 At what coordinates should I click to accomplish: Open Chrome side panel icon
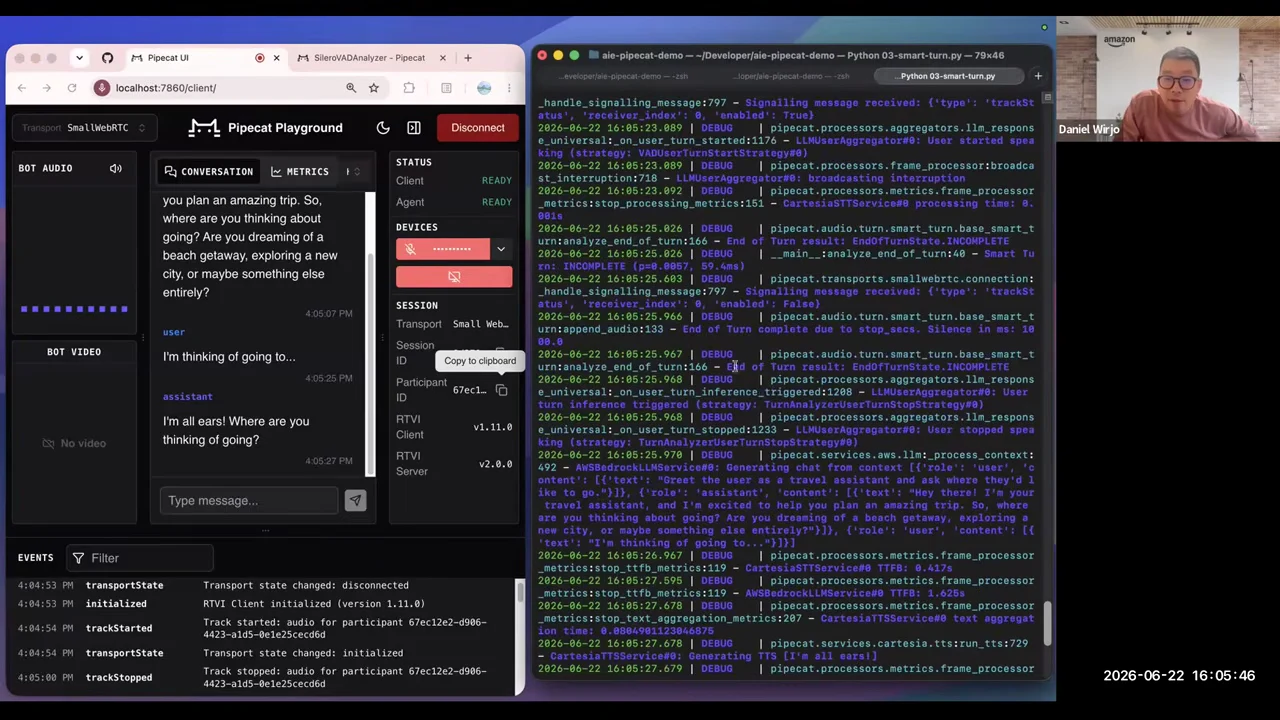pyautogui.click(x=446, y=88)
